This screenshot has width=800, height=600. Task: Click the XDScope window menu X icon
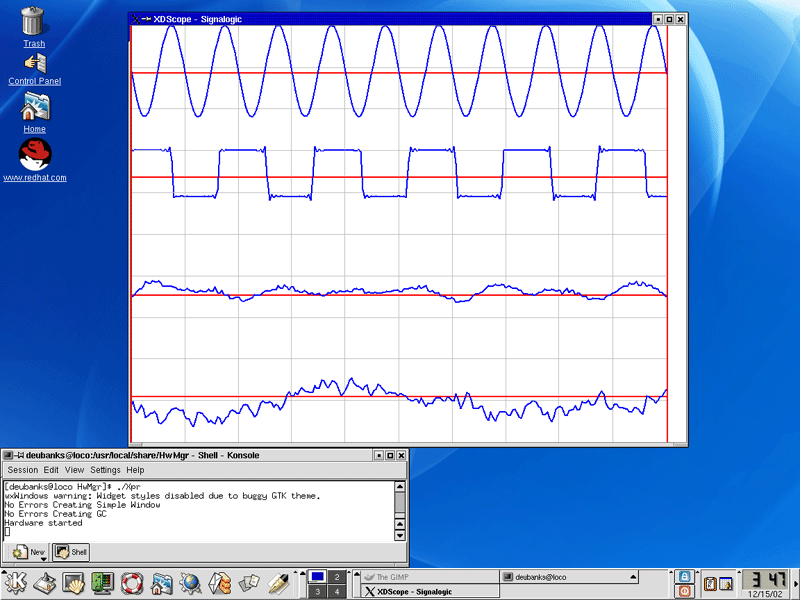click(136, 19)
